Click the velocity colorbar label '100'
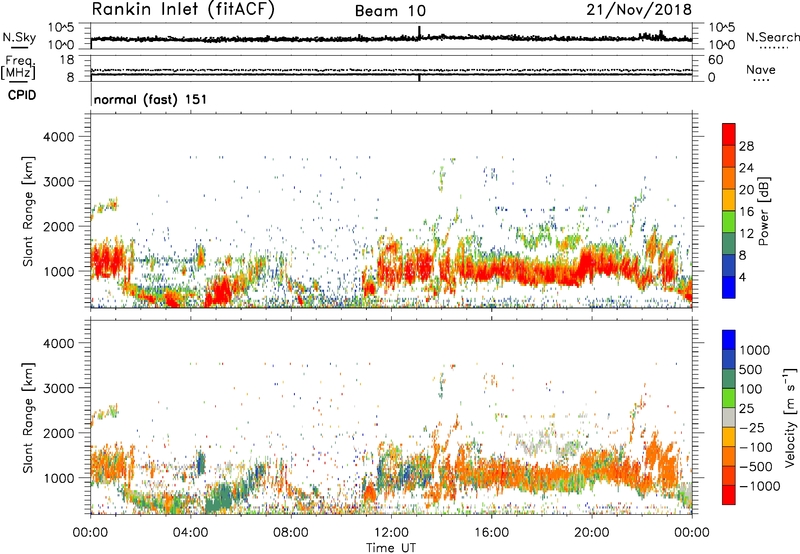The width and height of the screenshot is (800, 554). [x=751, y=389]
